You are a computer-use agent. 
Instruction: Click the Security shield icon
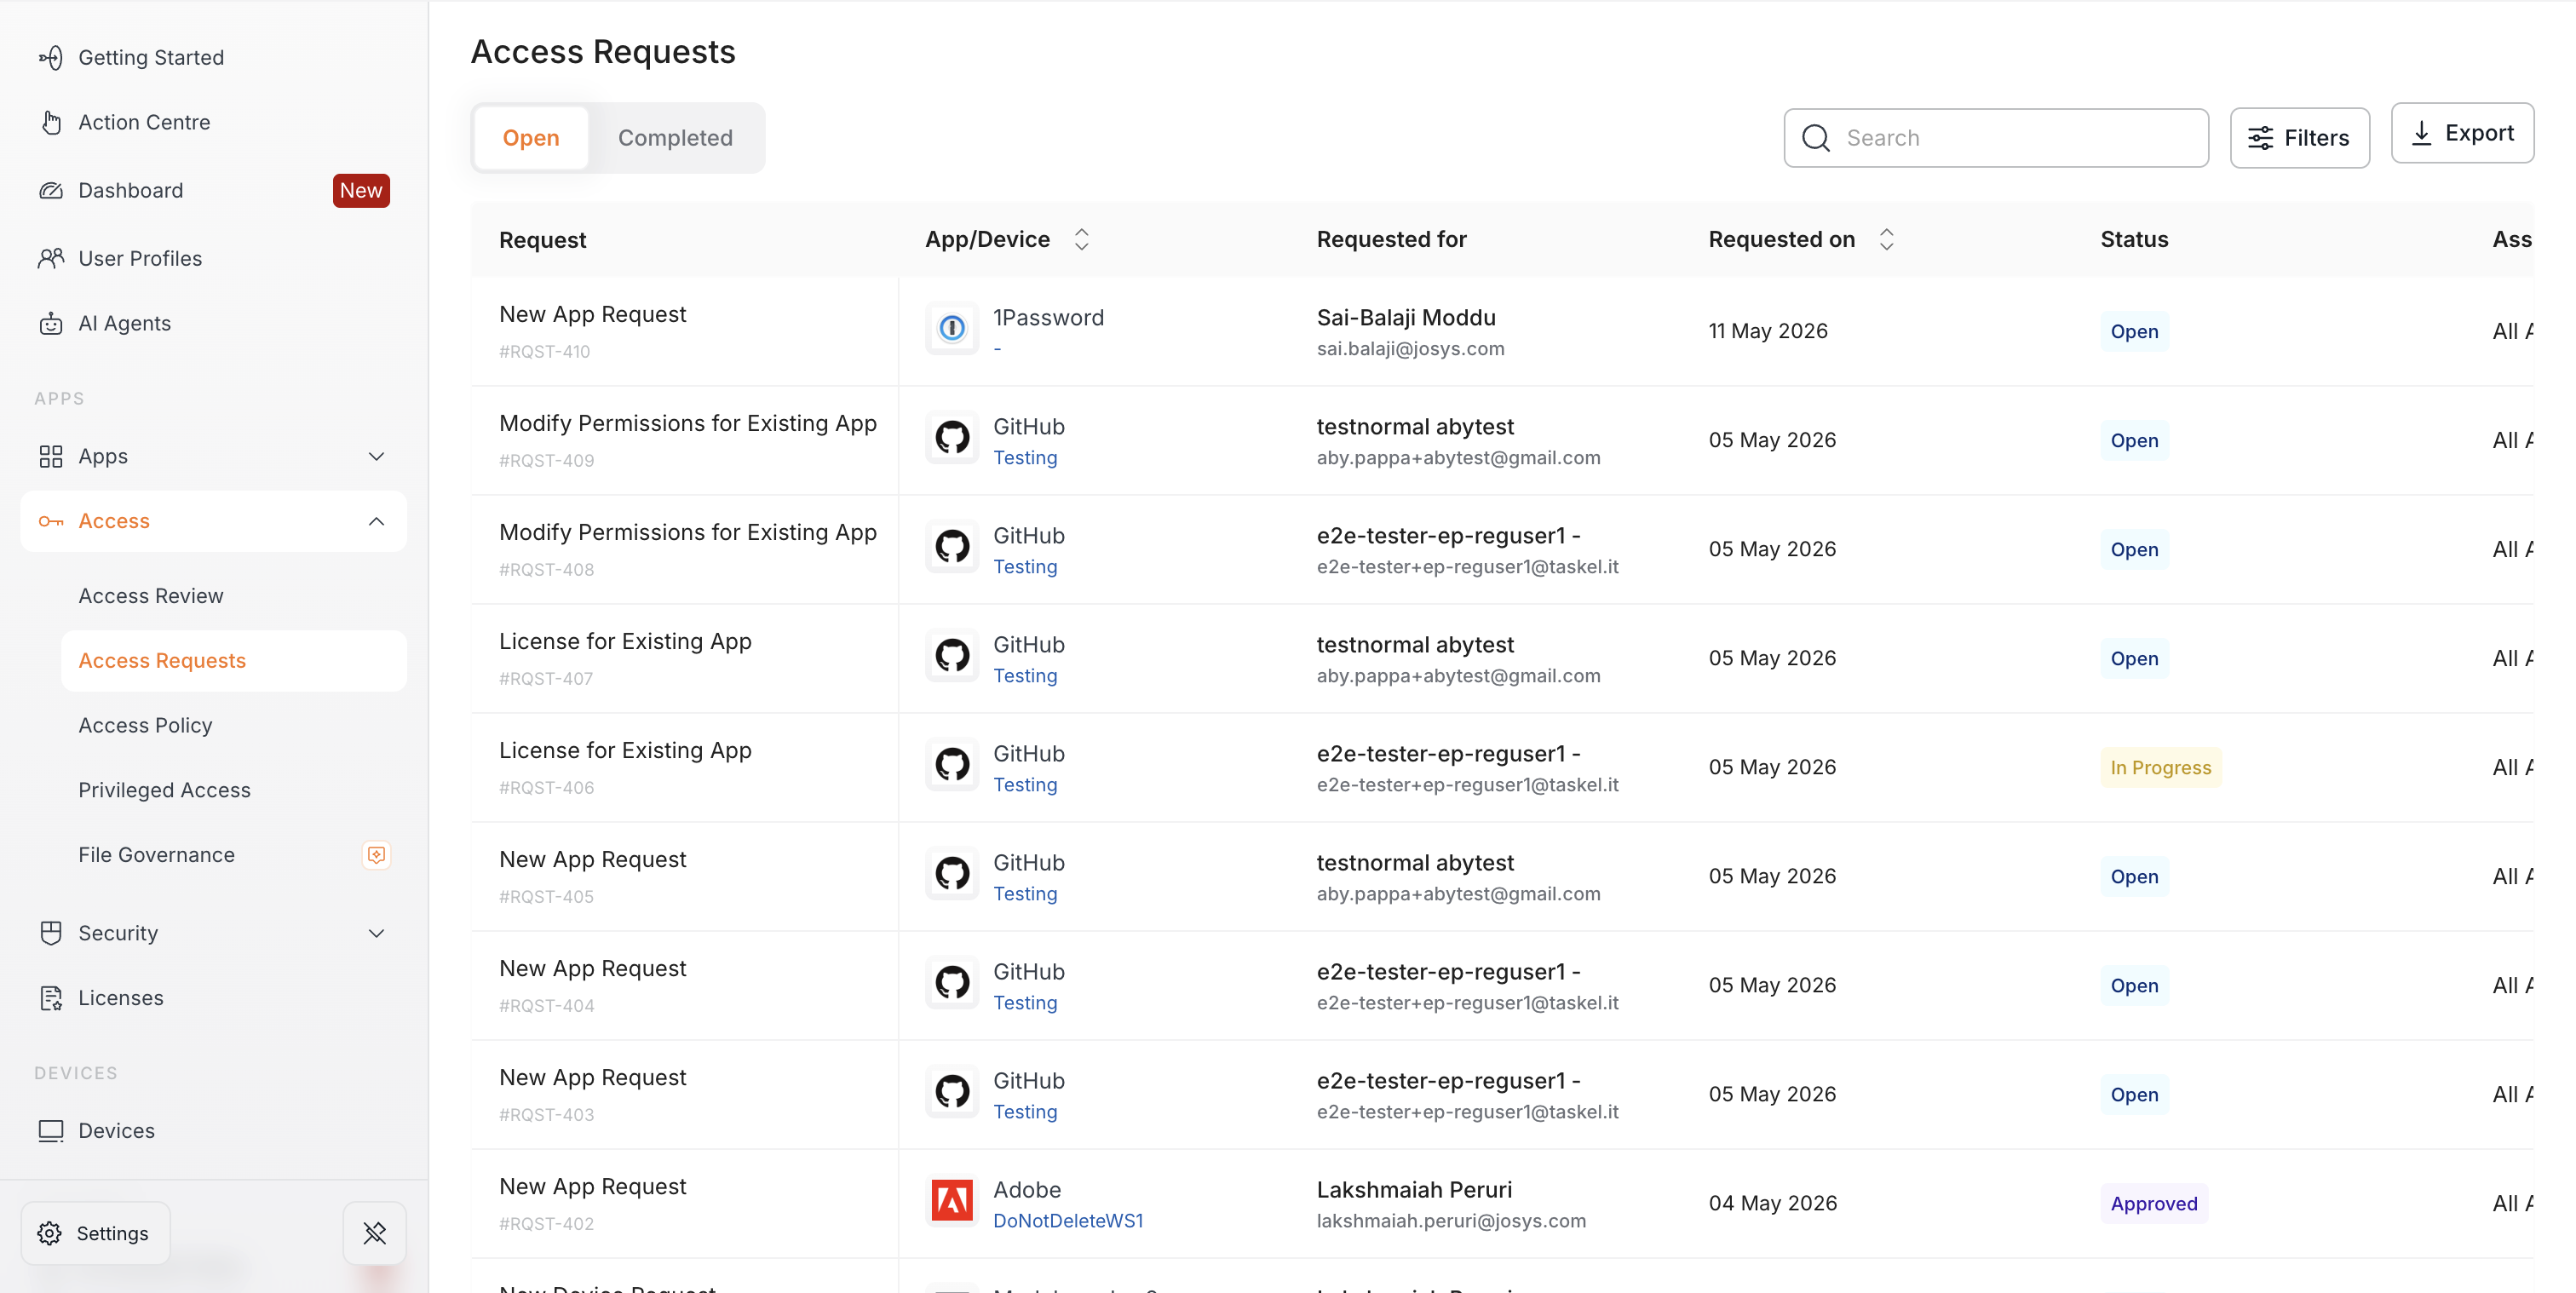pos(51,933)
